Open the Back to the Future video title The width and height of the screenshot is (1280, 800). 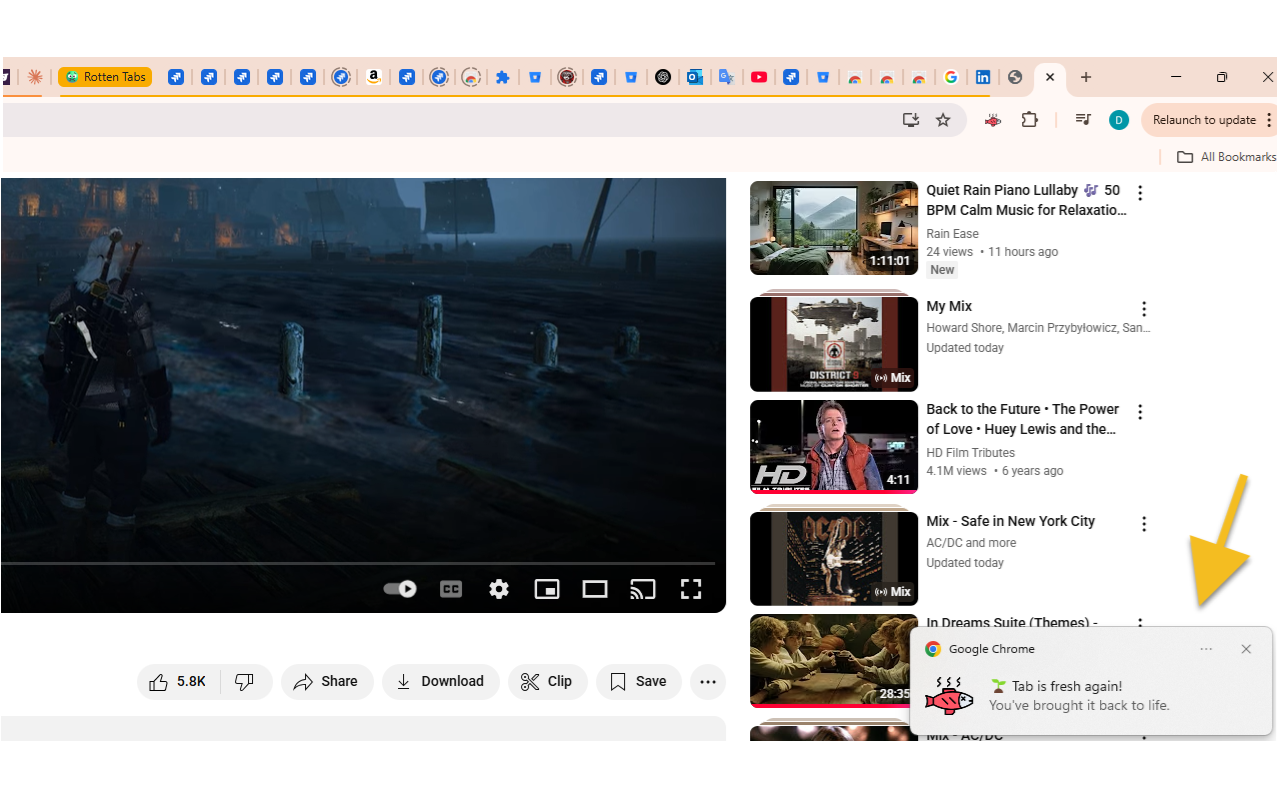(1022, 419)
